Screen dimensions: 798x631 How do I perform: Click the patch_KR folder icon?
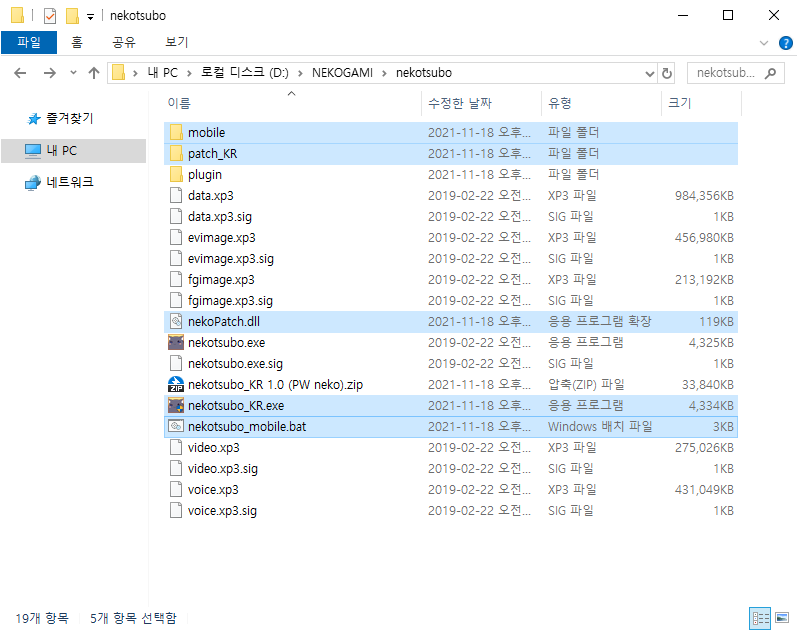pyautogui.click(x=176, y=153)
